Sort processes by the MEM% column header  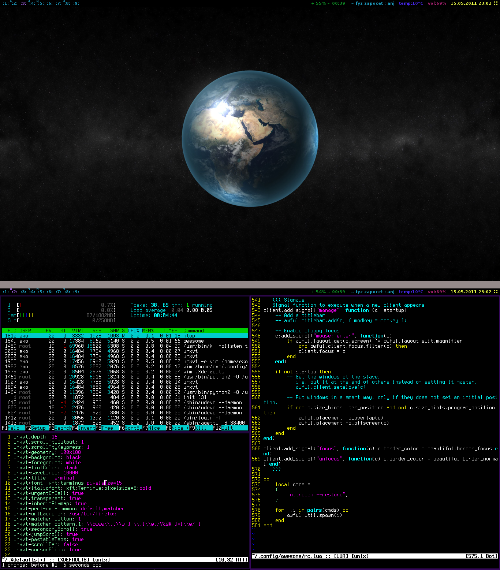tap(147, 330)
